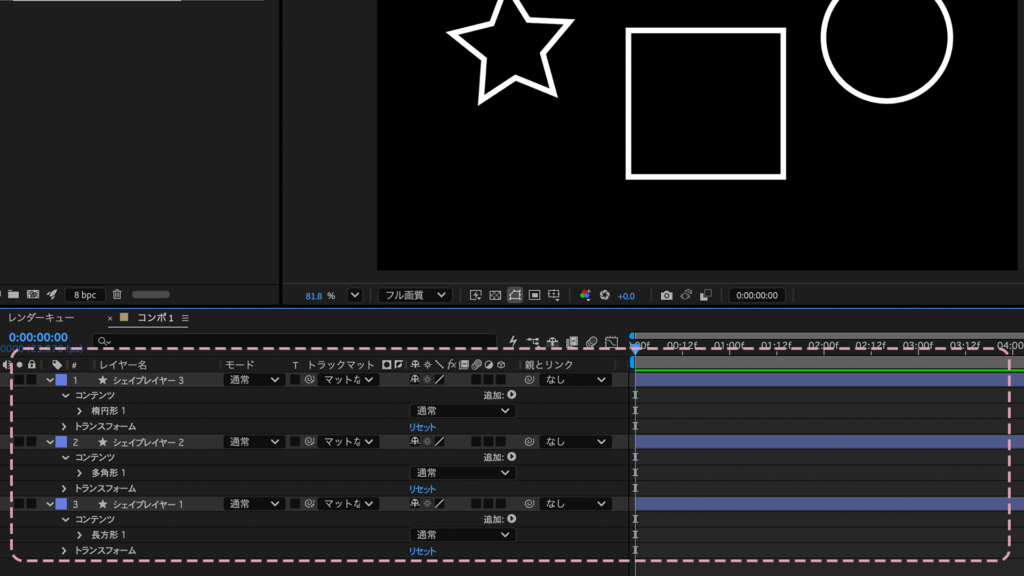Toggle fast previews icon in viewer toolbar
The image size is (1024, 576).
pyautogui.click(x=475, y=295)
